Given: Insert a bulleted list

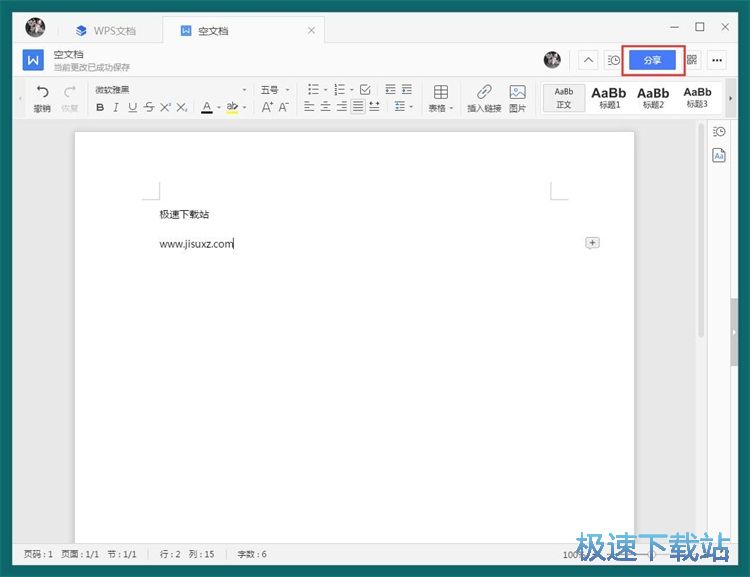Looking at the screenshot, I should (313, 89).
